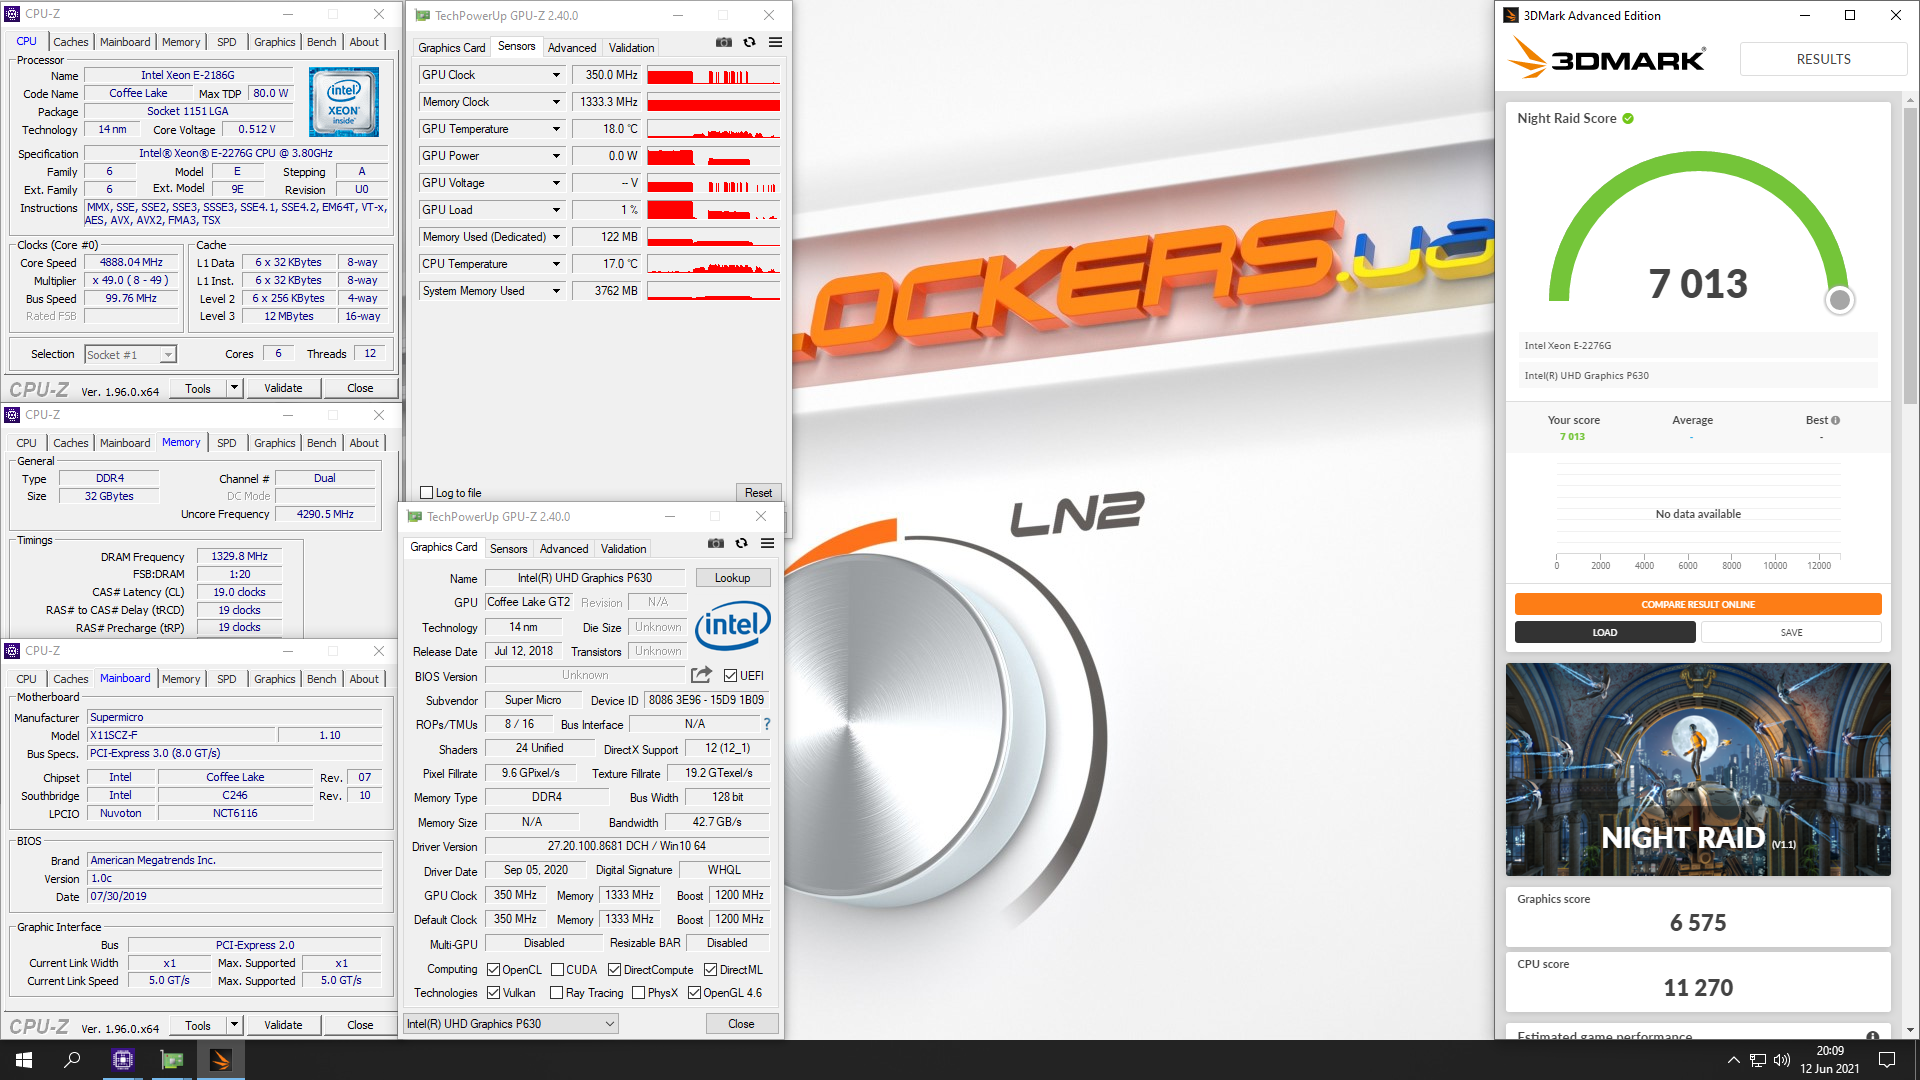Click the score gauge end handle
This screenshot has width=1920, height=1080.
pyautogui.click(x=1839, y=300)
